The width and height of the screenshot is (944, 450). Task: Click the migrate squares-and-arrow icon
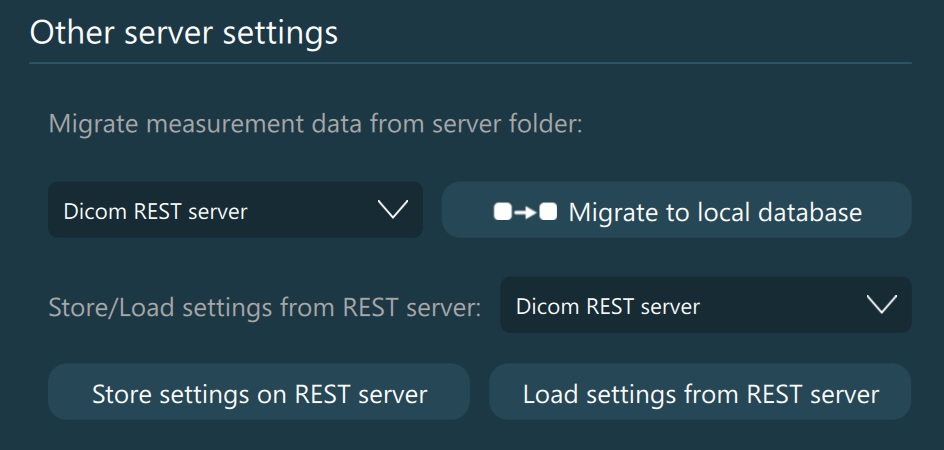tap(525, 212)
